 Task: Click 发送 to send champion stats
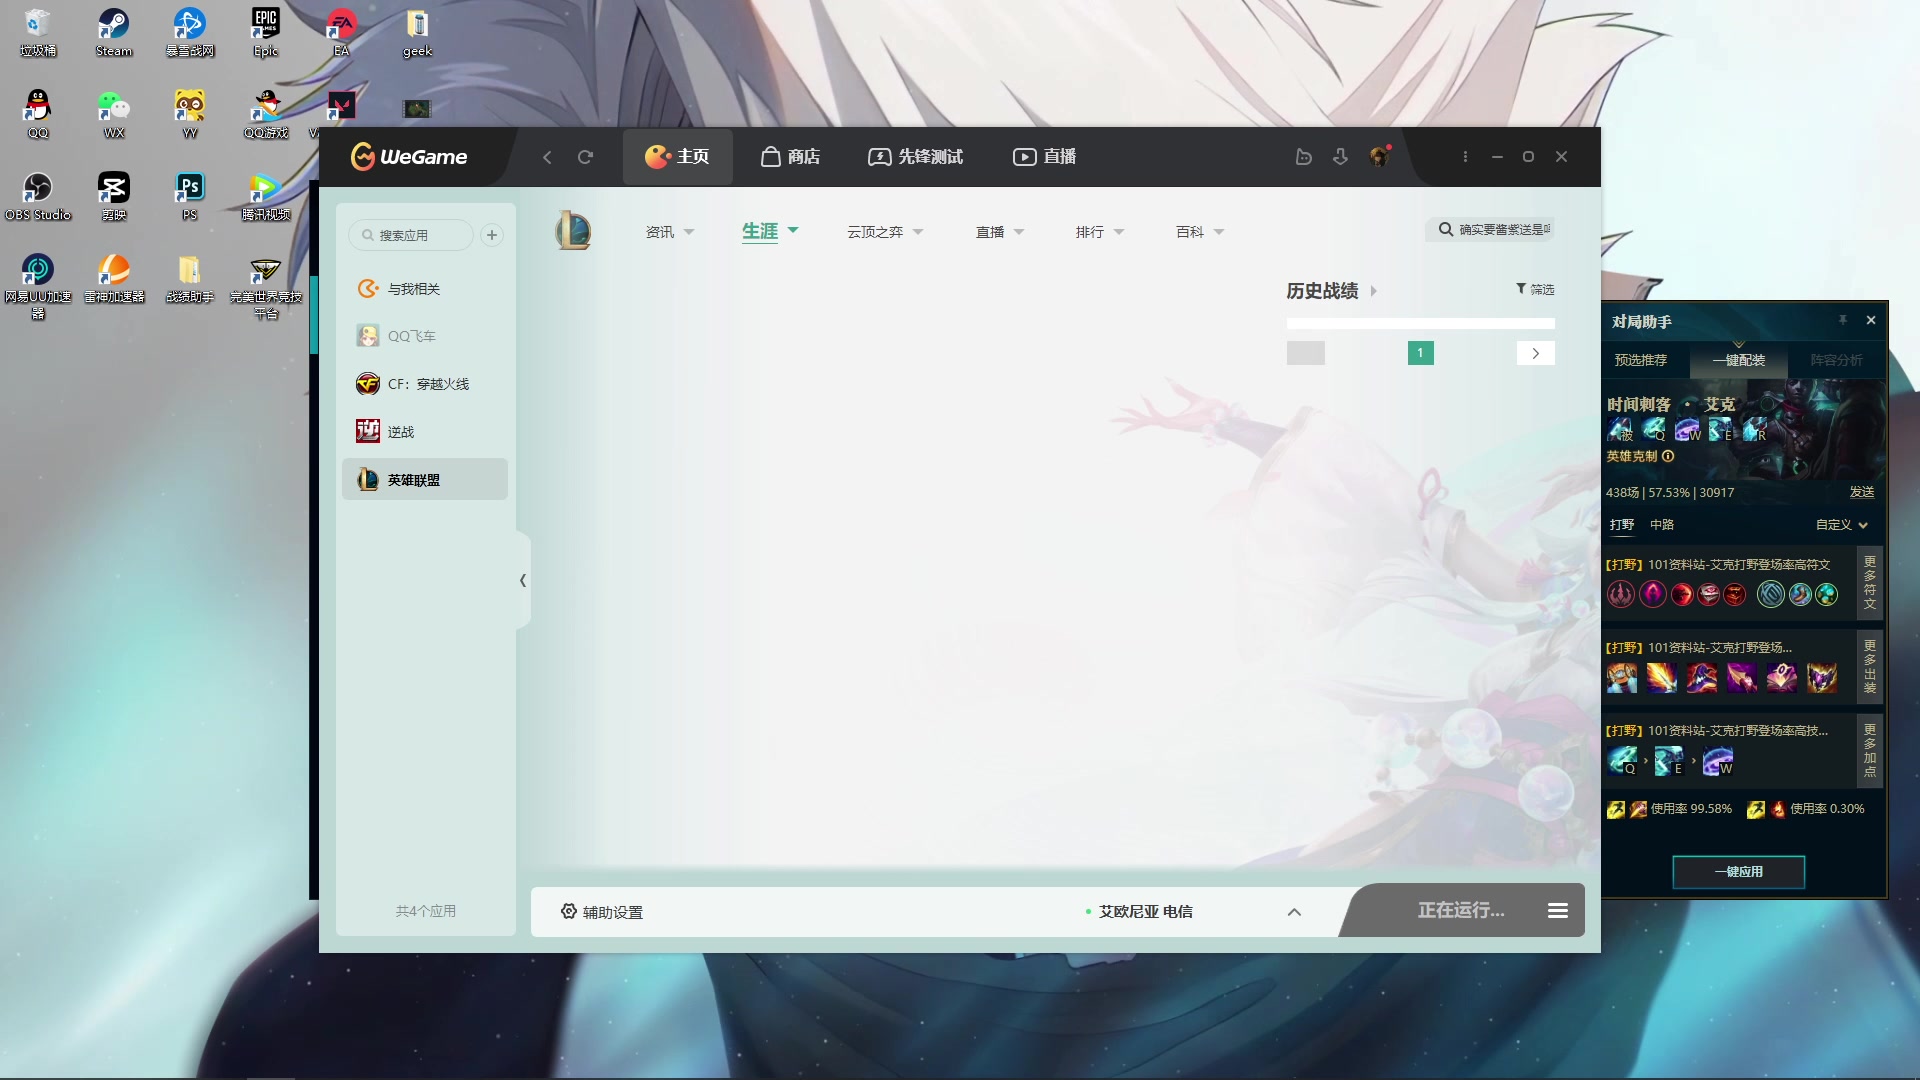(x=1862, y=492)
